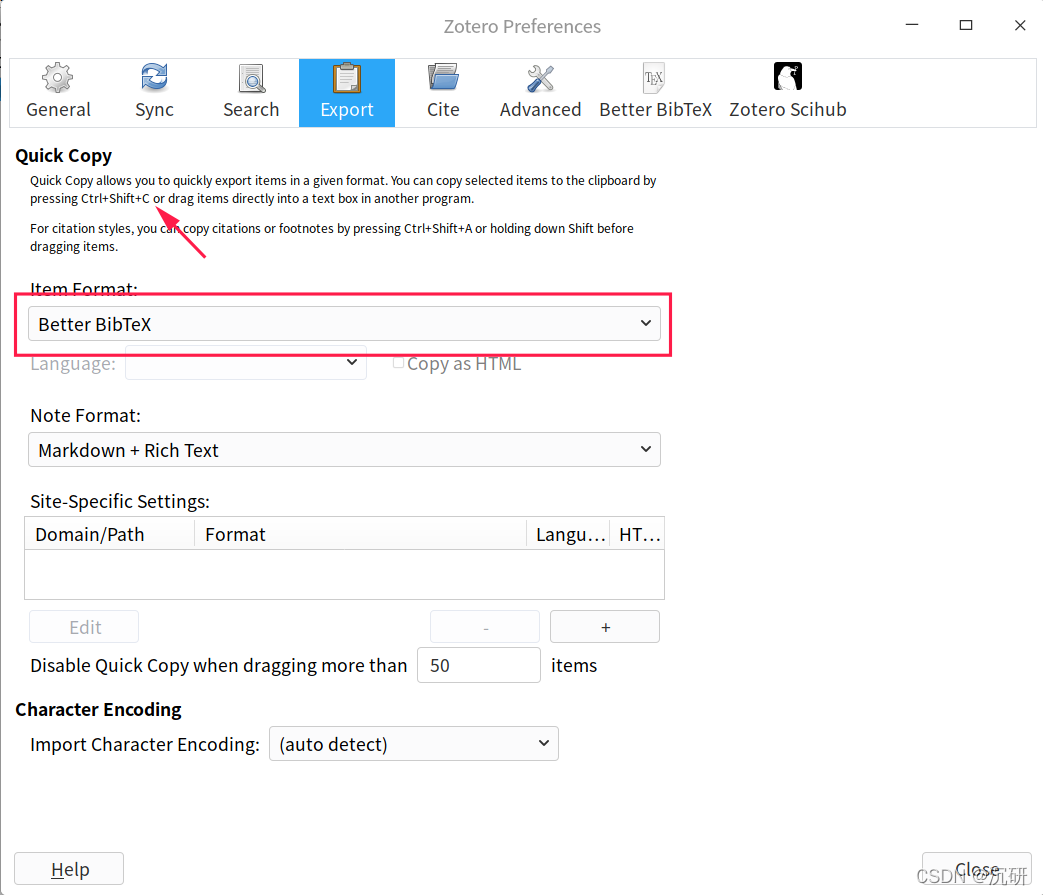Open the Cite folder icon
Viewport: 1043px width, 895px height.
pos(443,78)
